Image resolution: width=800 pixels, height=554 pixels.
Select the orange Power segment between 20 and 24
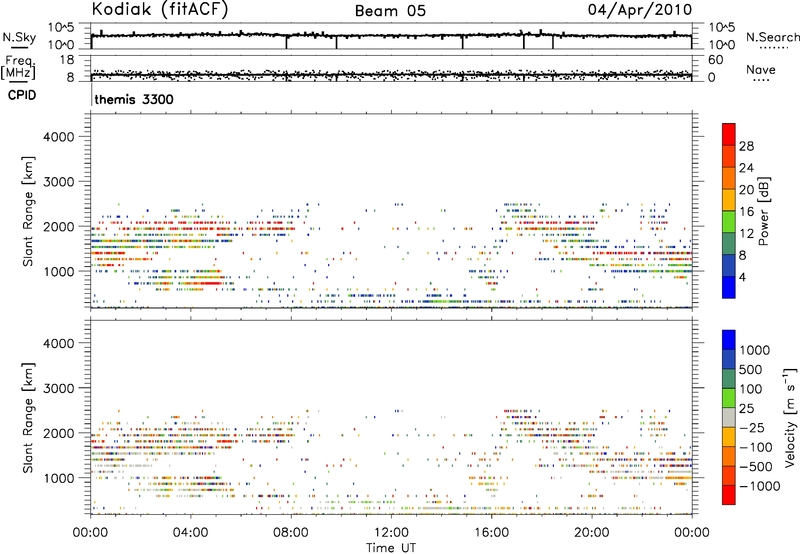point(729,178)
